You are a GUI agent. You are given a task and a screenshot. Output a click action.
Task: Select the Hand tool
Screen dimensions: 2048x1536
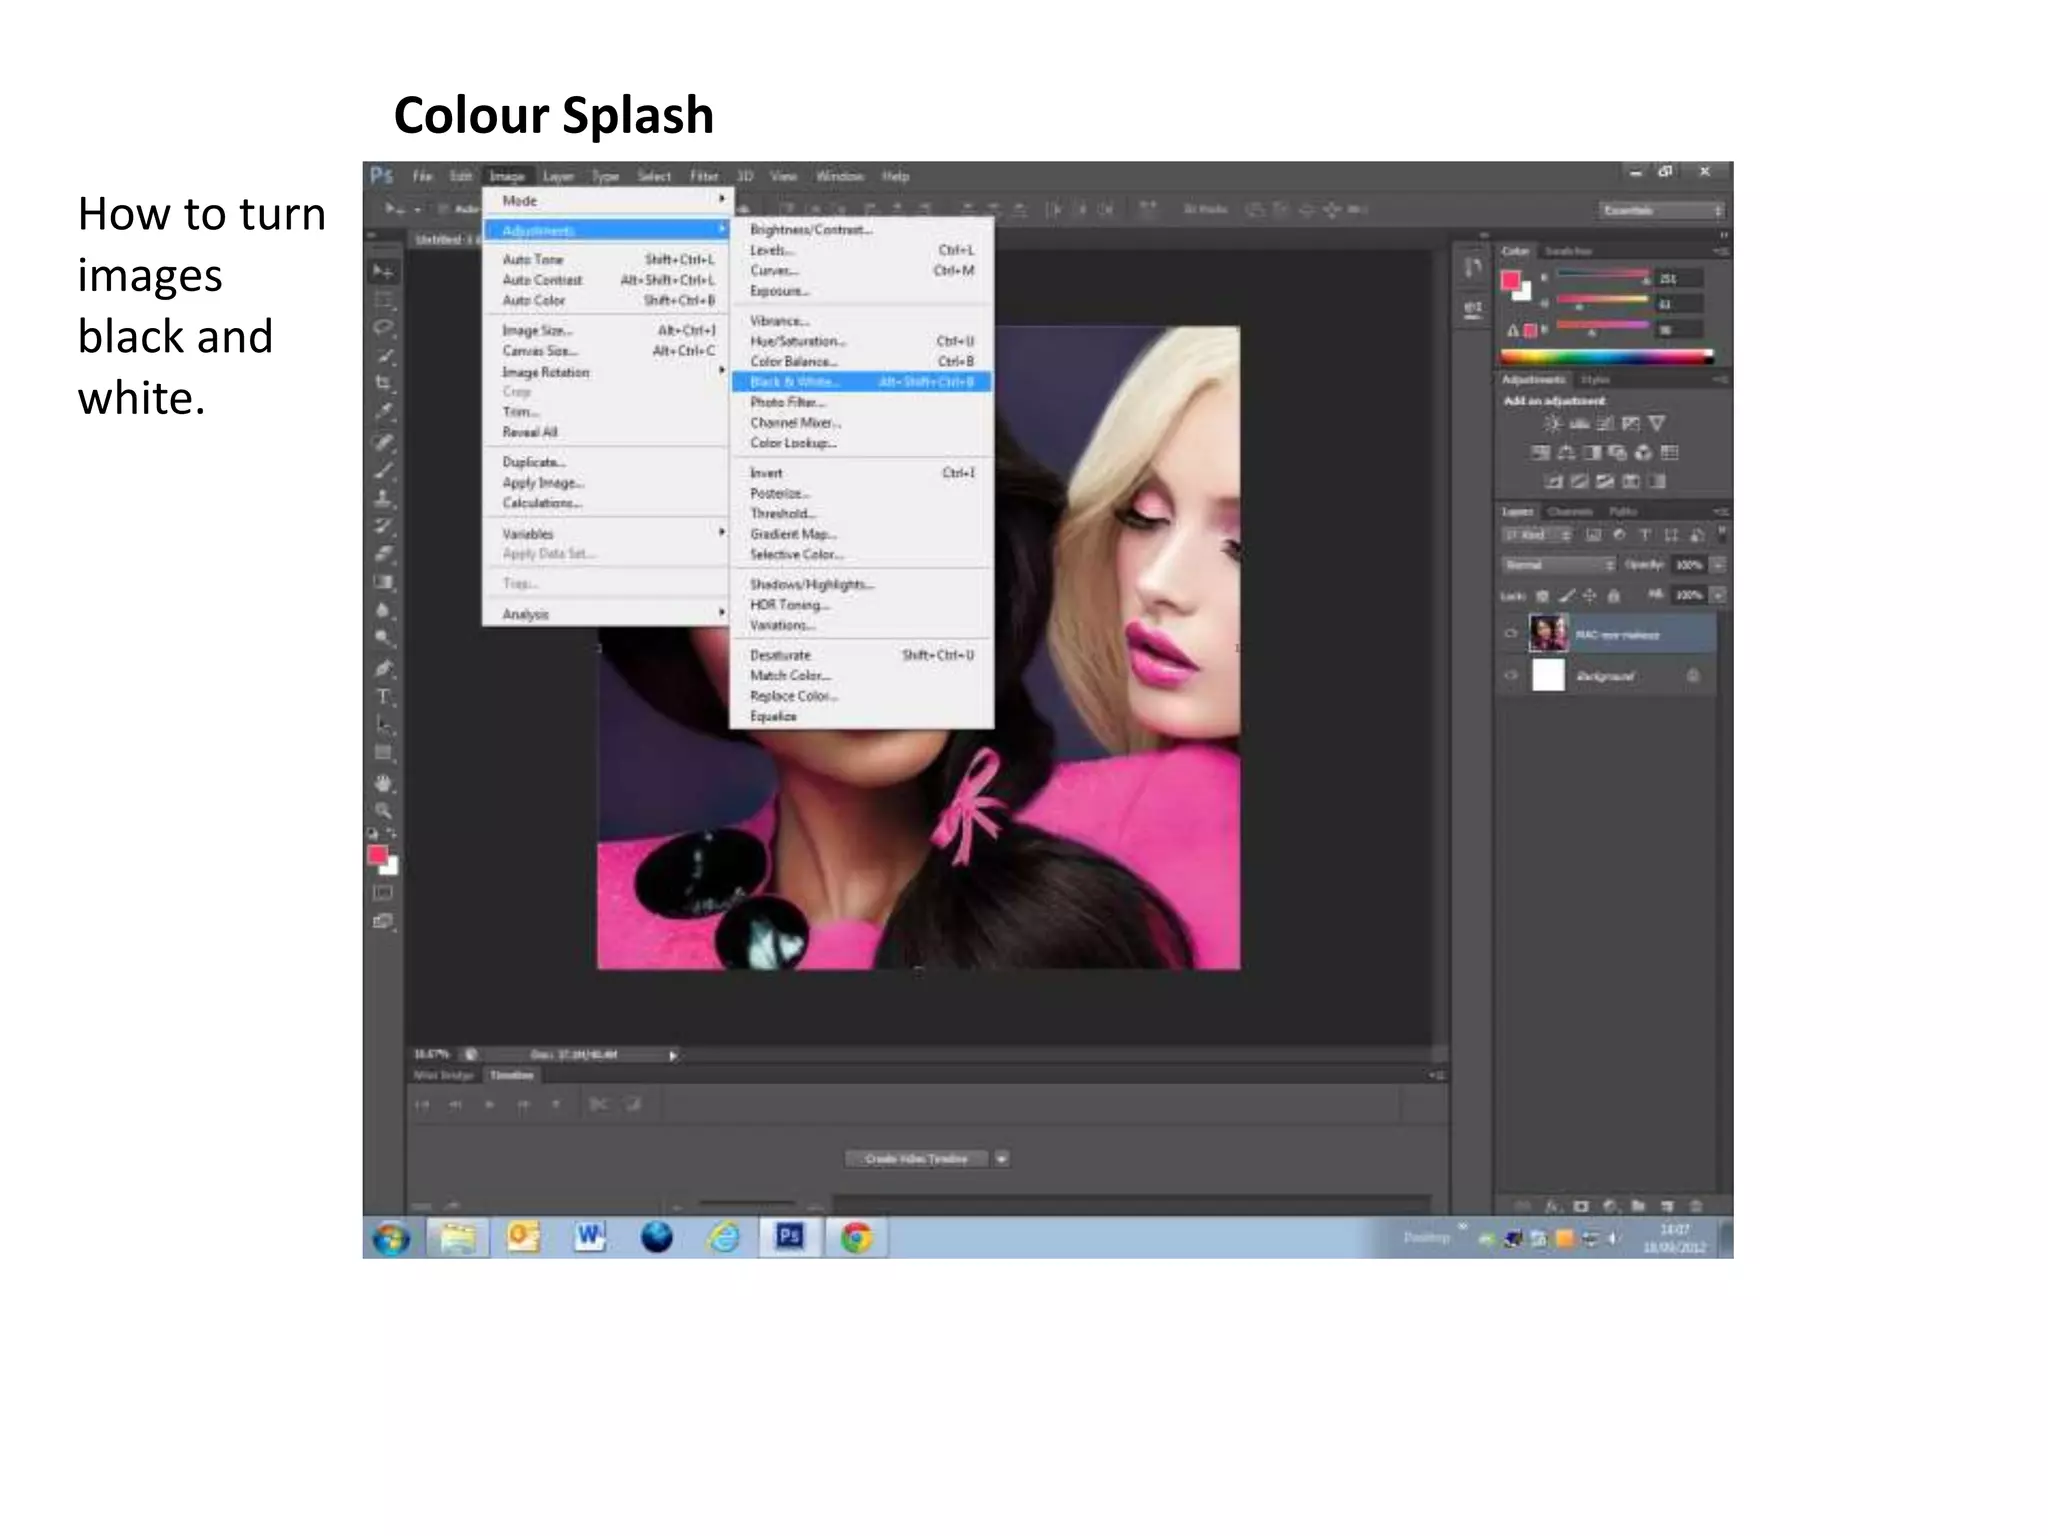click(x=383, y=782)
